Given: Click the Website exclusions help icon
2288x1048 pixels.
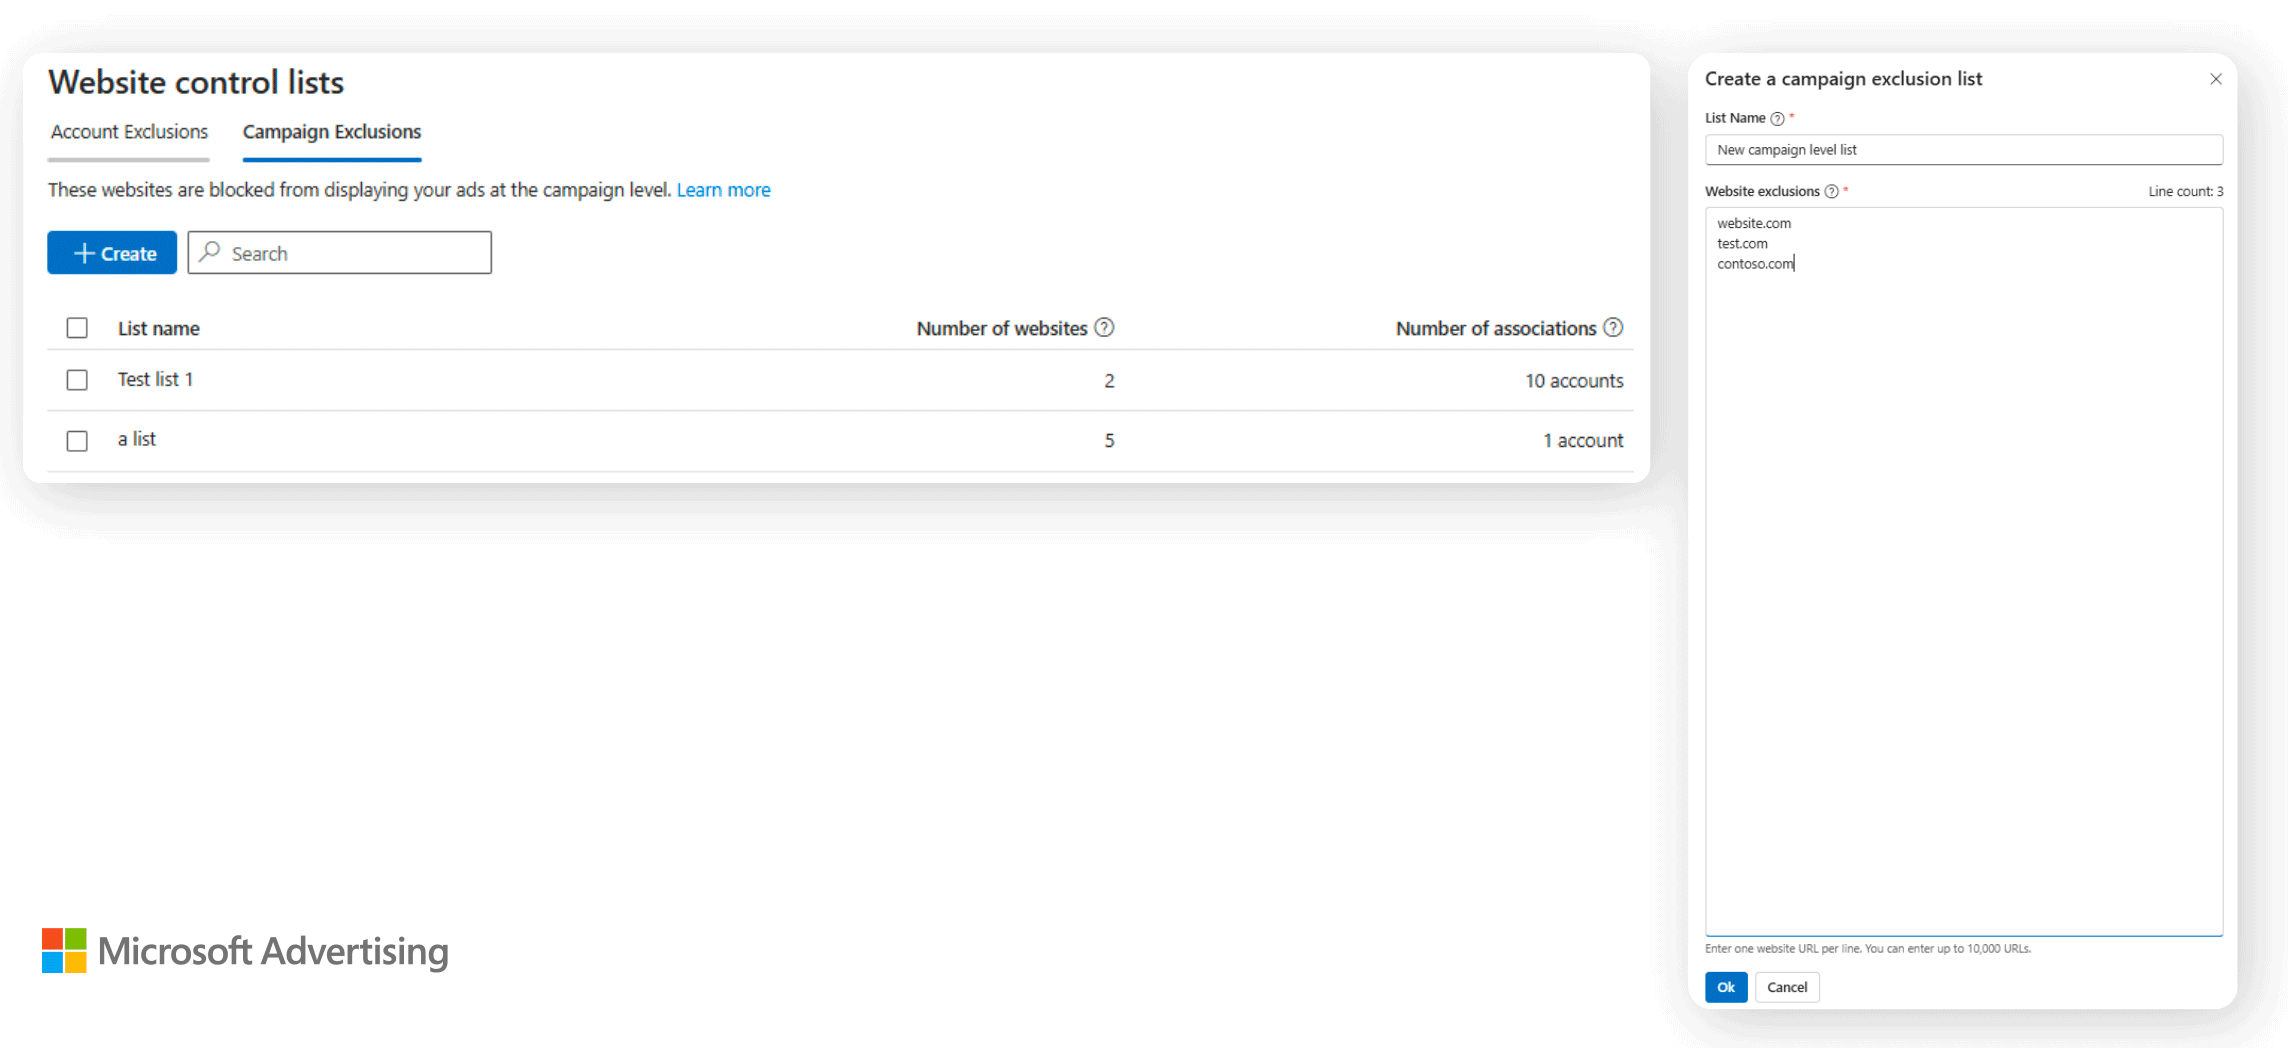Looking at the screenshot, I should (x=1831, y=192).
